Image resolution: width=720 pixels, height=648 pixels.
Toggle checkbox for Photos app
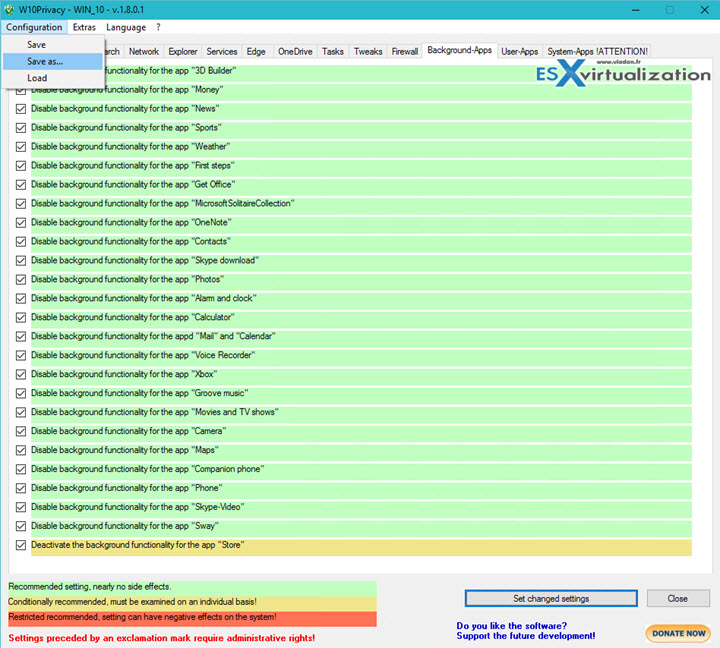point(21,280)
